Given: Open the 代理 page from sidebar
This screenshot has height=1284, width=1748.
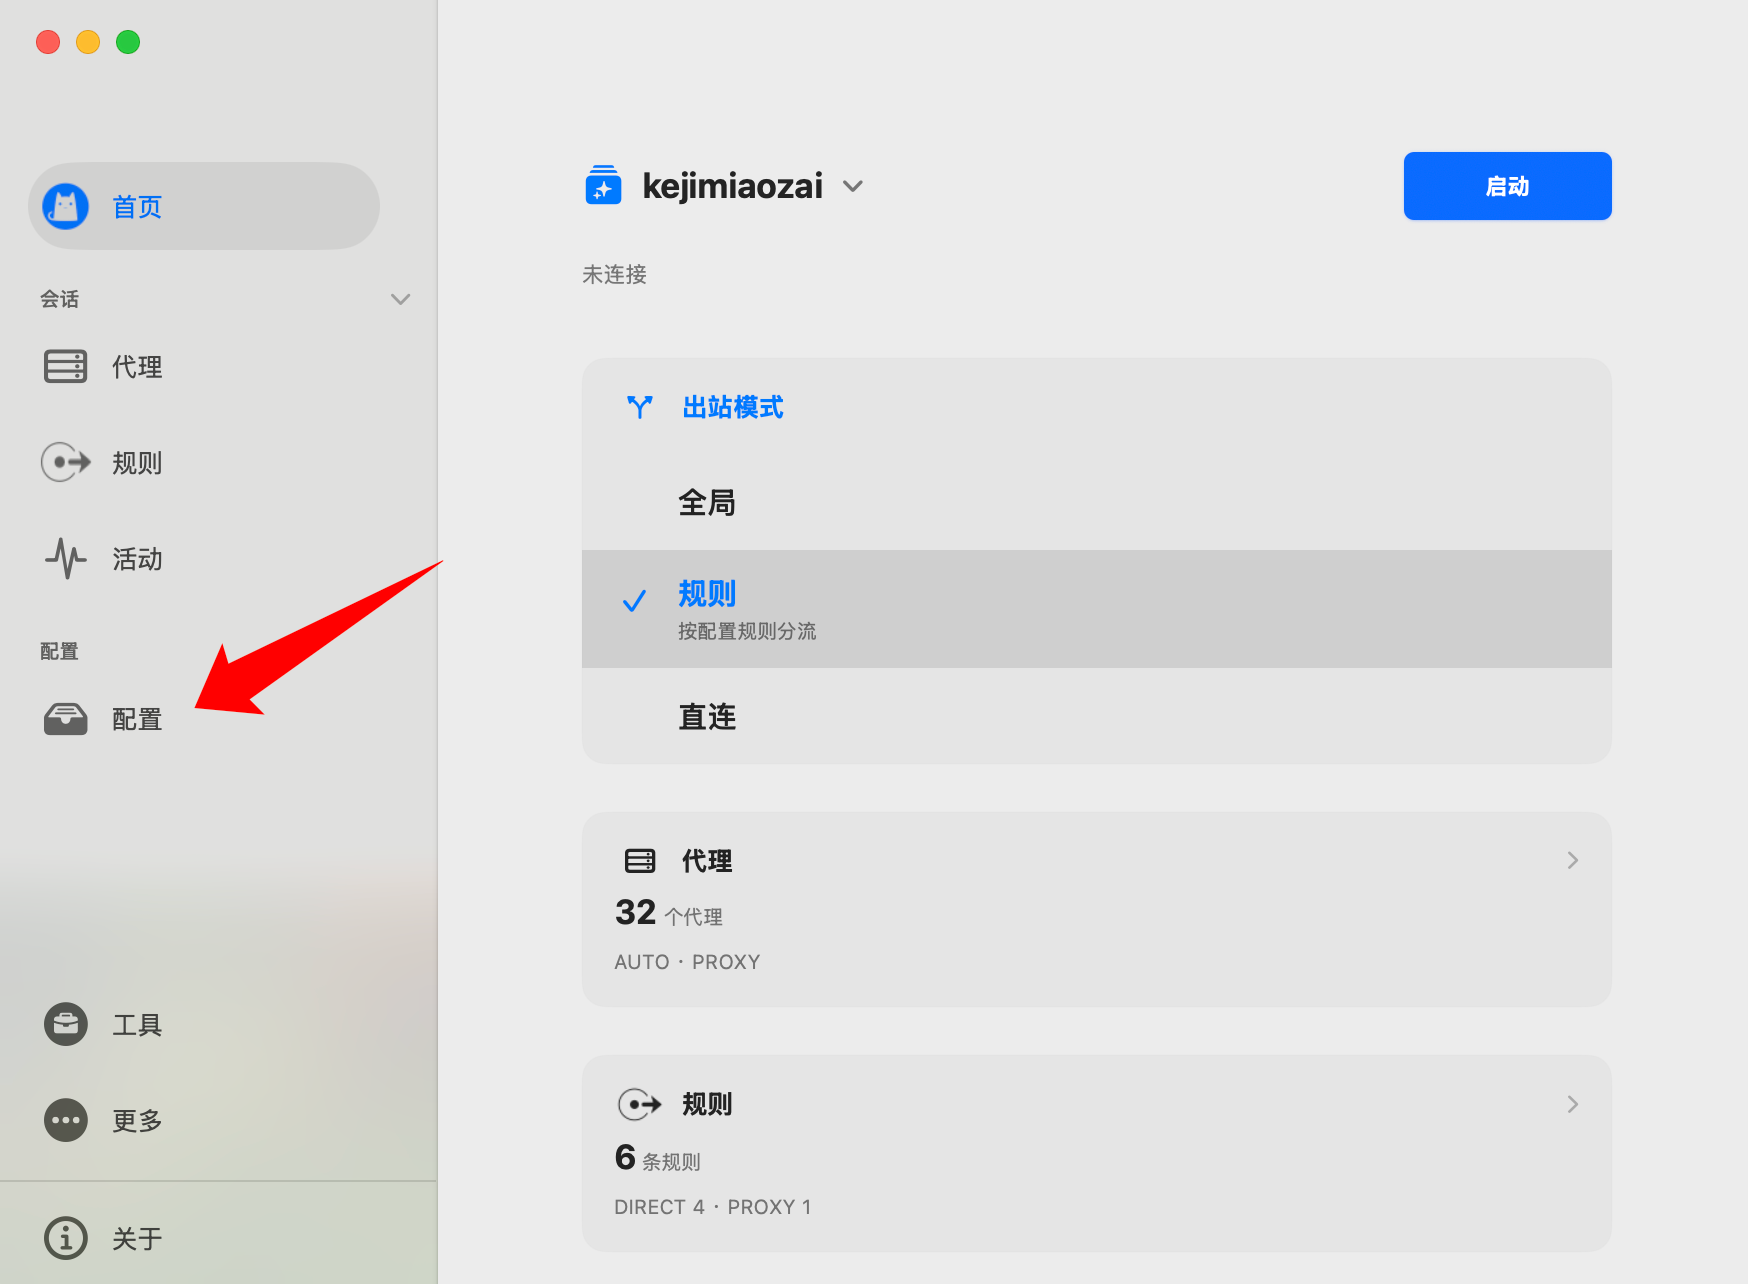Looking at the screenshot, I should 204,366.
